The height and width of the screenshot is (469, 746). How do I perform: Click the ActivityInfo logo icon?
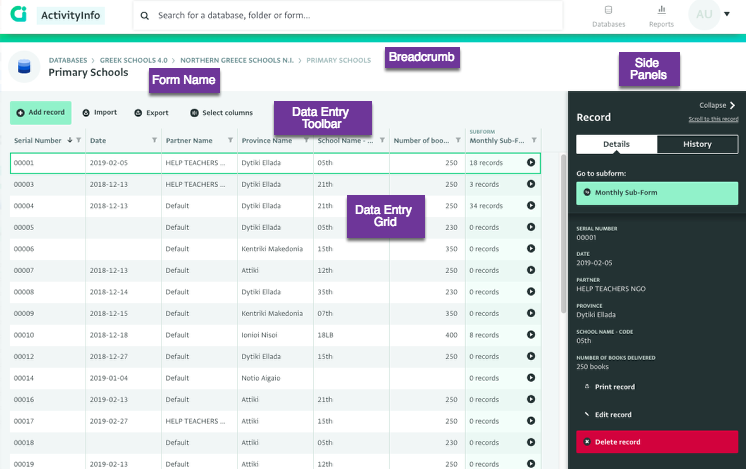(19, 14)
